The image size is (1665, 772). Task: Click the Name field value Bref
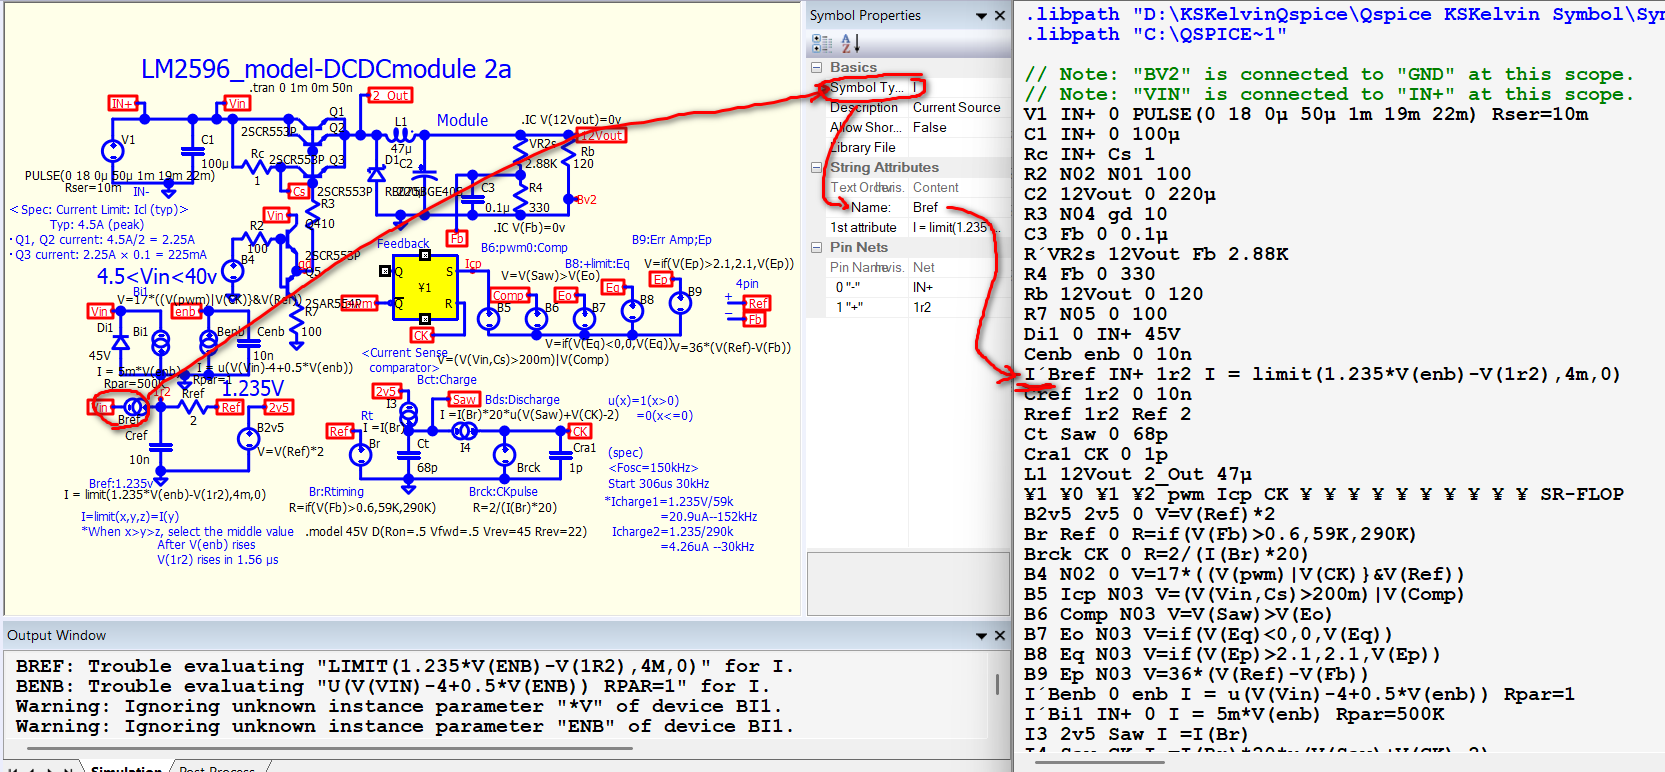[925, 207]
